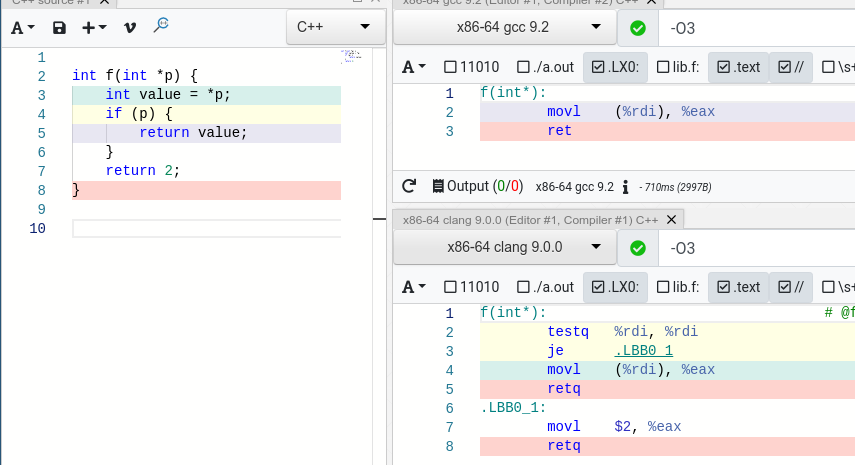This screenshot has height=465, width=855.
Task: Click the gcc compiler options field containing -O3
Action: click(x=758, y=28)
